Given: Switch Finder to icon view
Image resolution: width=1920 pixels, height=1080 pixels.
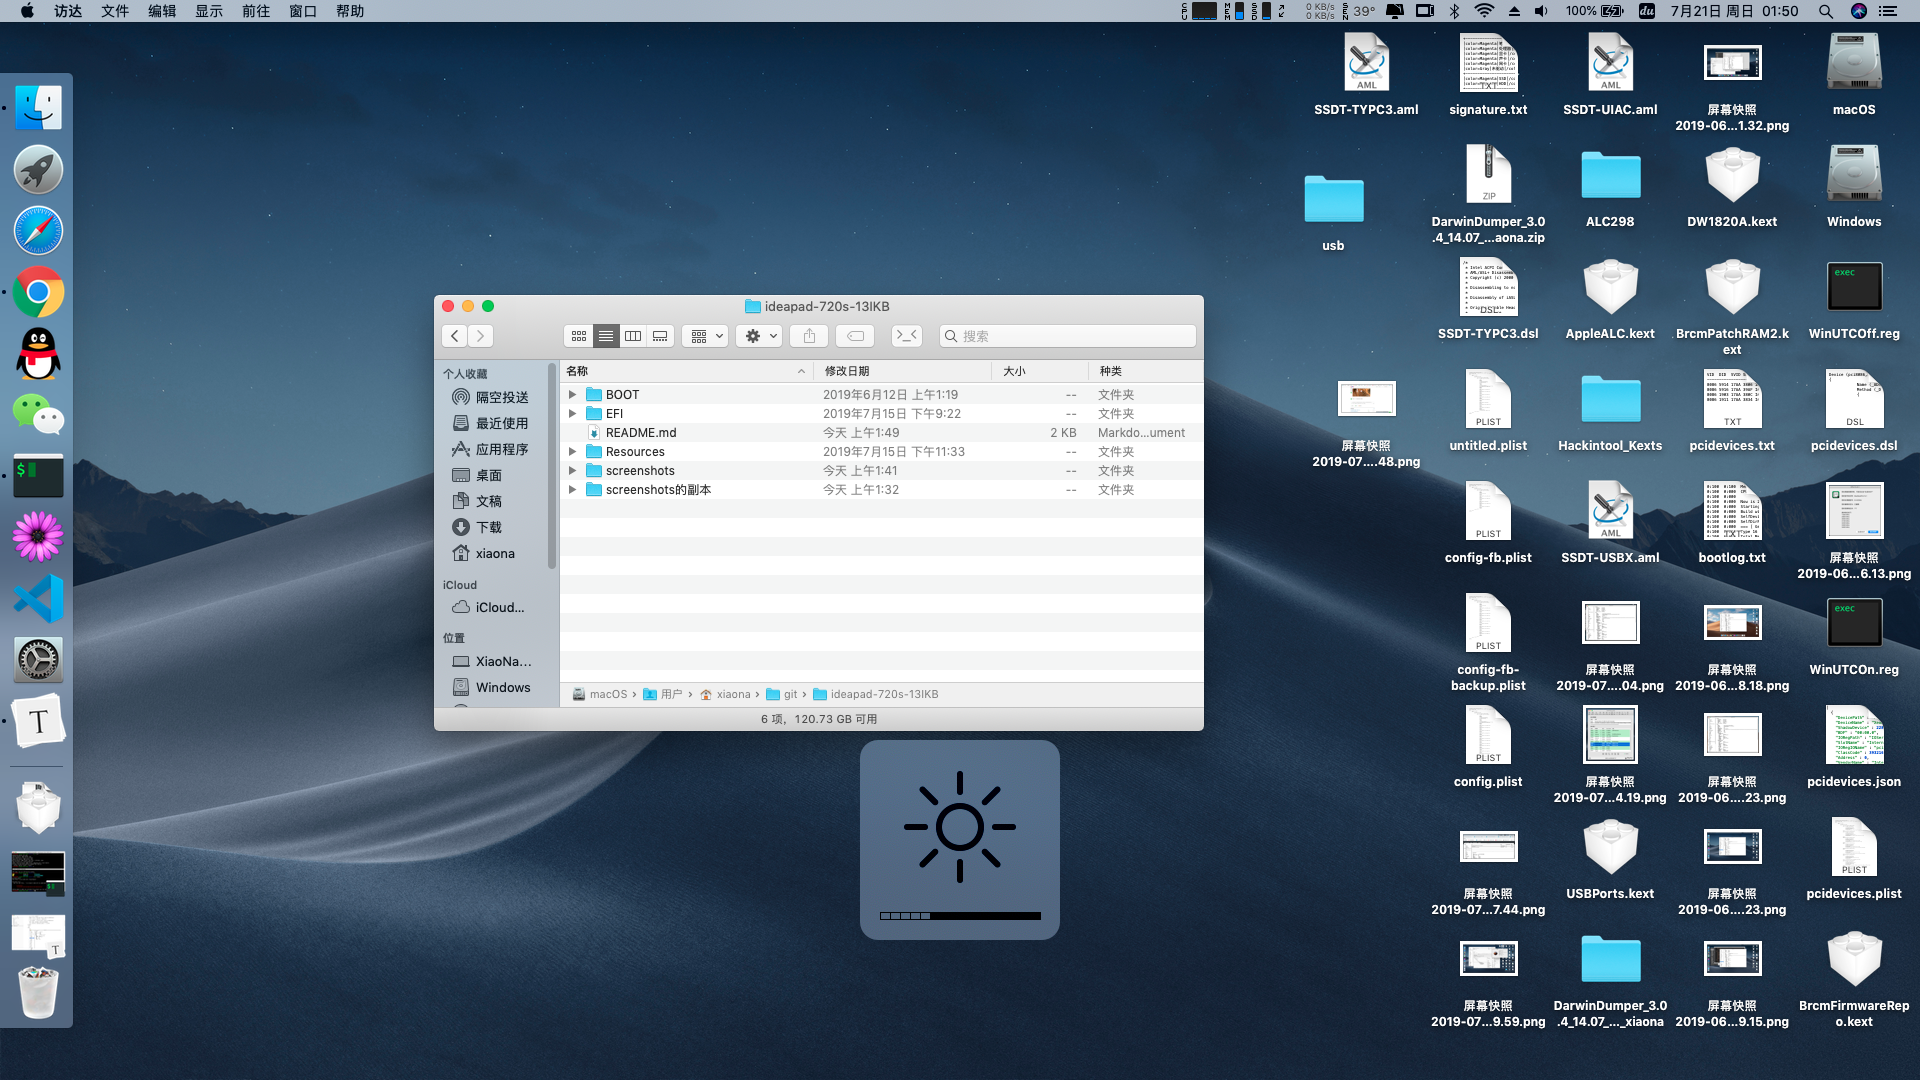Looking at the screenshot, I should coord(579,336).
